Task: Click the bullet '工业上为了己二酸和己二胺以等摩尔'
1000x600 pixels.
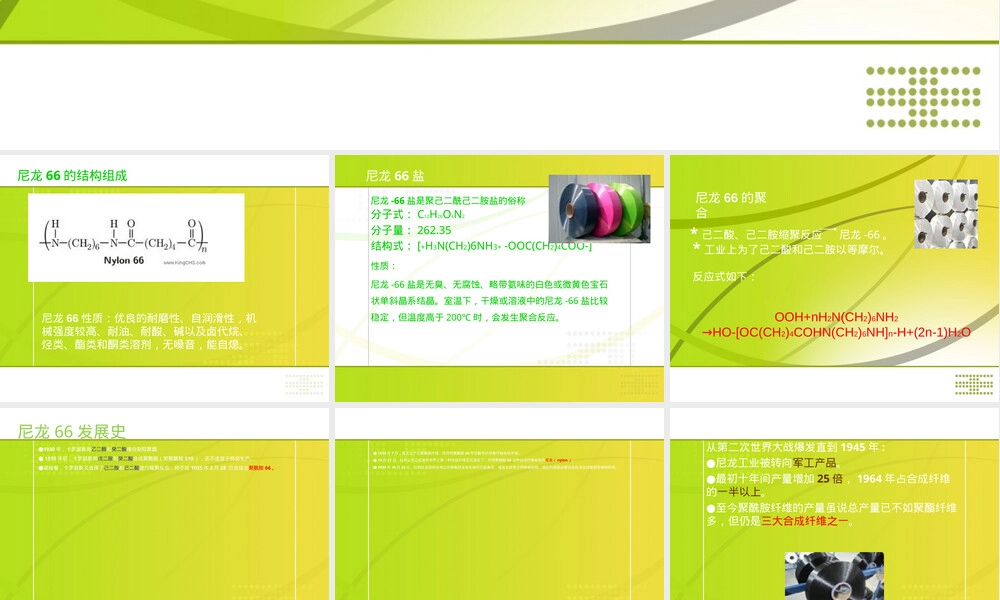Action: coord(790,249)
